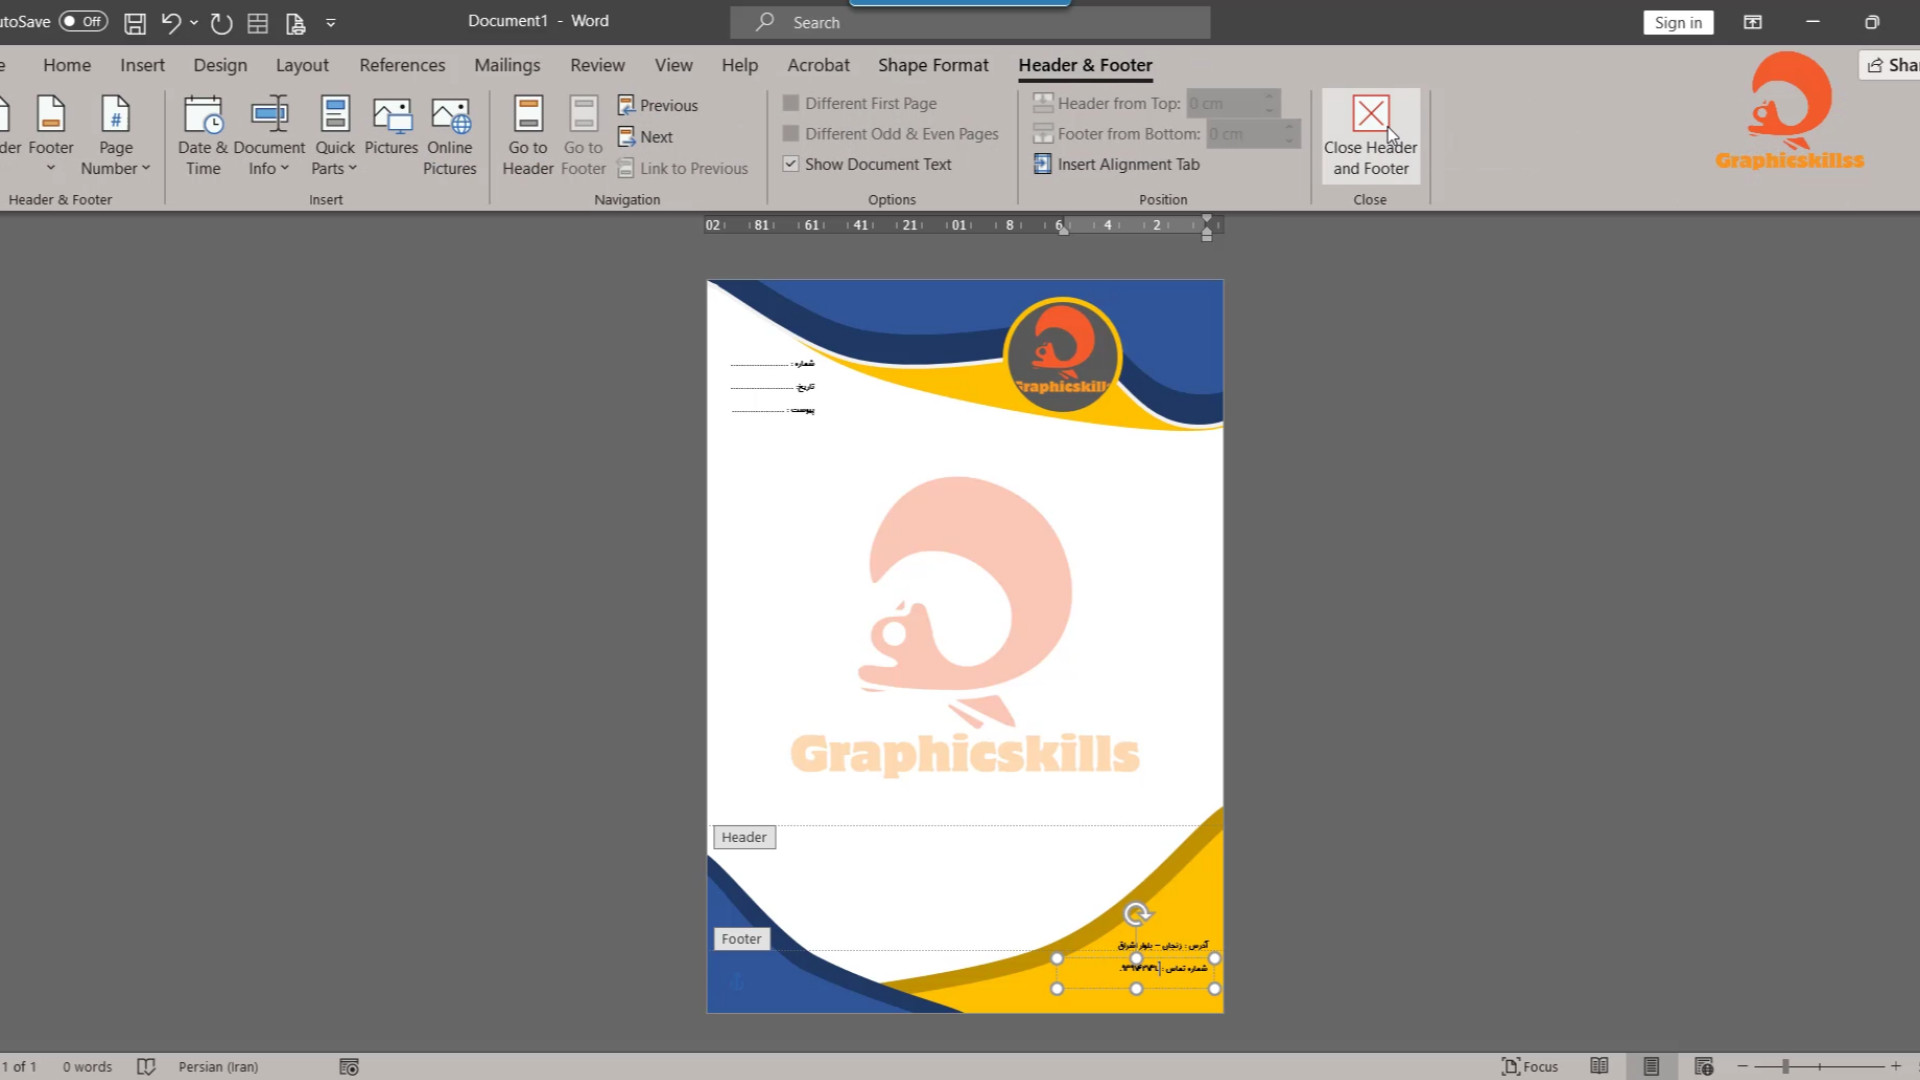Image resolution: width=1920 pixels, height=1080 pixels.
Task: Click the Share button
Action: tap(1890, 65)
